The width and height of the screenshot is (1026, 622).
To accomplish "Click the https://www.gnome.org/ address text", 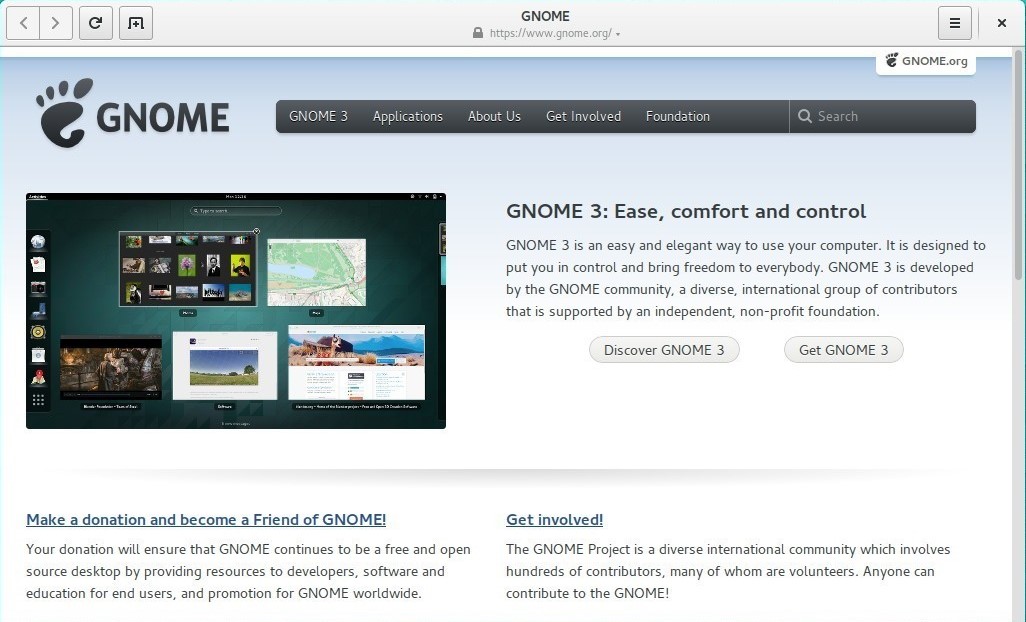I will [x=550, y=33].
